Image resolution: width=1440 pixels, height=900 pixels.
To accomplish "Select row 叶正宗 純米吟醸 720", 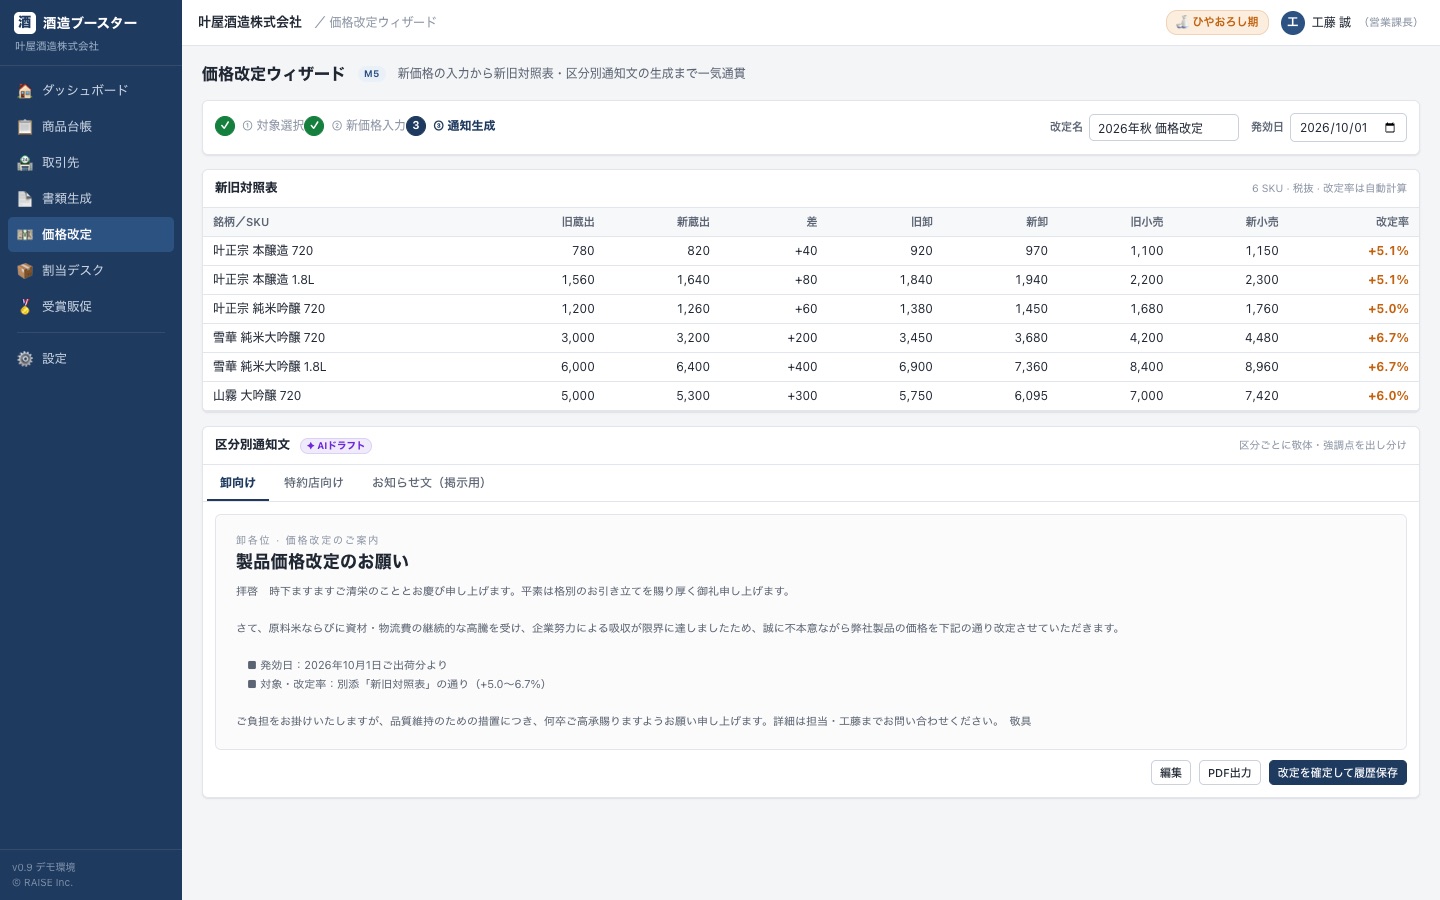I will click(811, 309).
